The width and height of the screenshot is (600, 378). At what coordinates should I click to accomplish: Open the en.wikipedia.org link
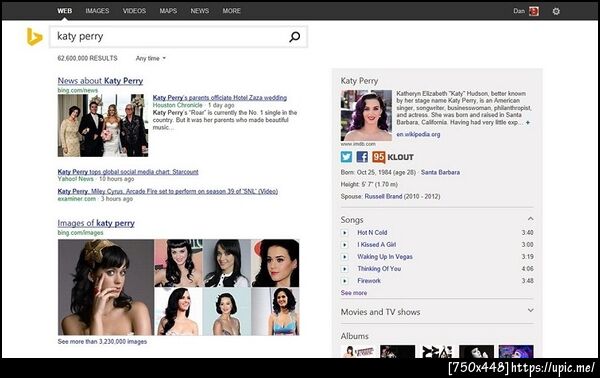coord(418,134)
